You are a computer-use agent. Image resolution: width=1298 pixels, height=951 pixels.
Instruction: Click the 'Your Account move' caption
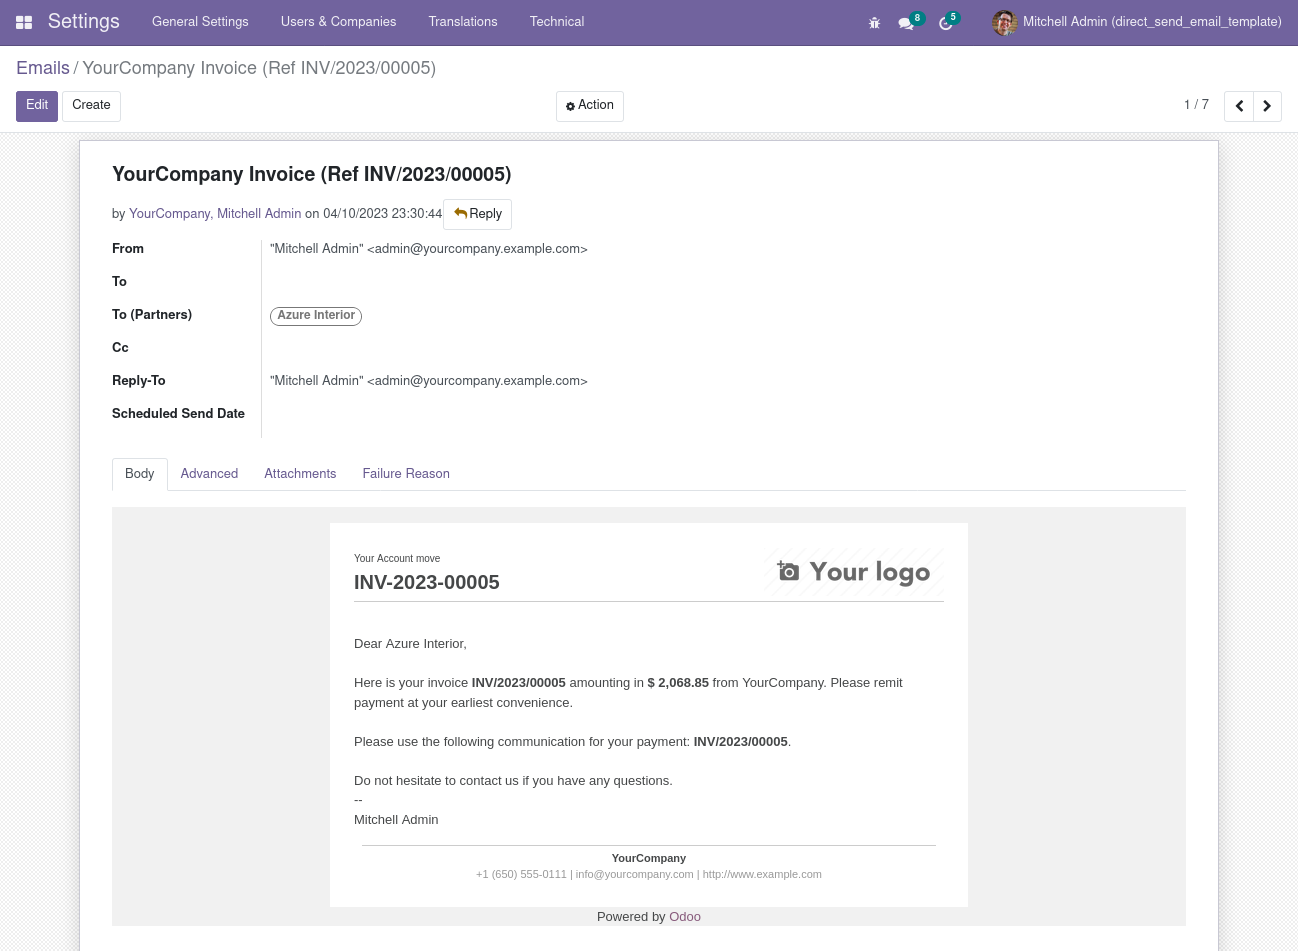(x=397, y=559)
